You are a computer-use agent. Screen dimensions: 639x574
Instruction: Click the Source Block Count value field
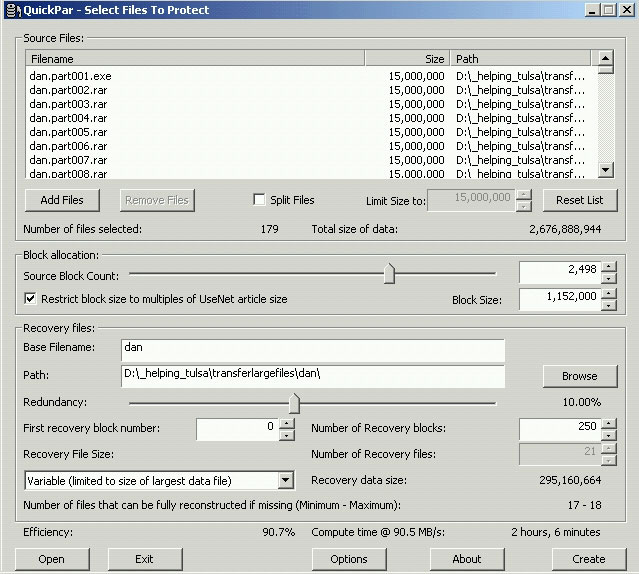pyautogui.click(x=560, y=273)
